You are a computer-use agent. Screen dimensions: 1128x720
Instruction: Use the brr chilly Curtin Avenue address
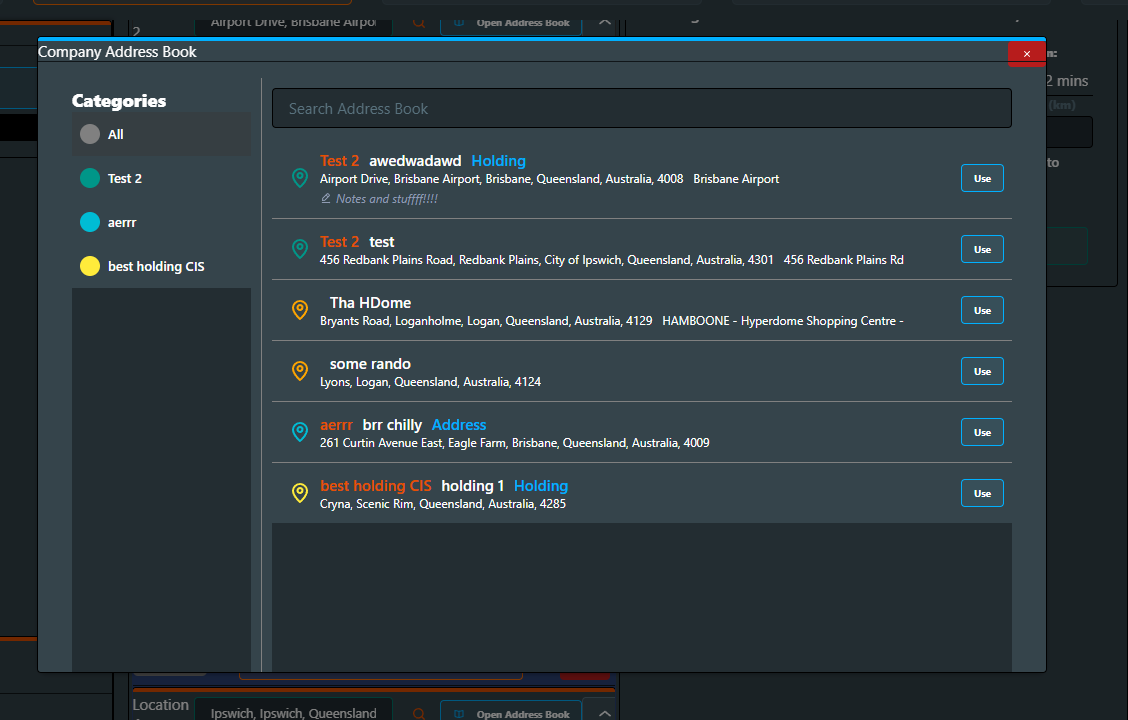pos(982,432)
